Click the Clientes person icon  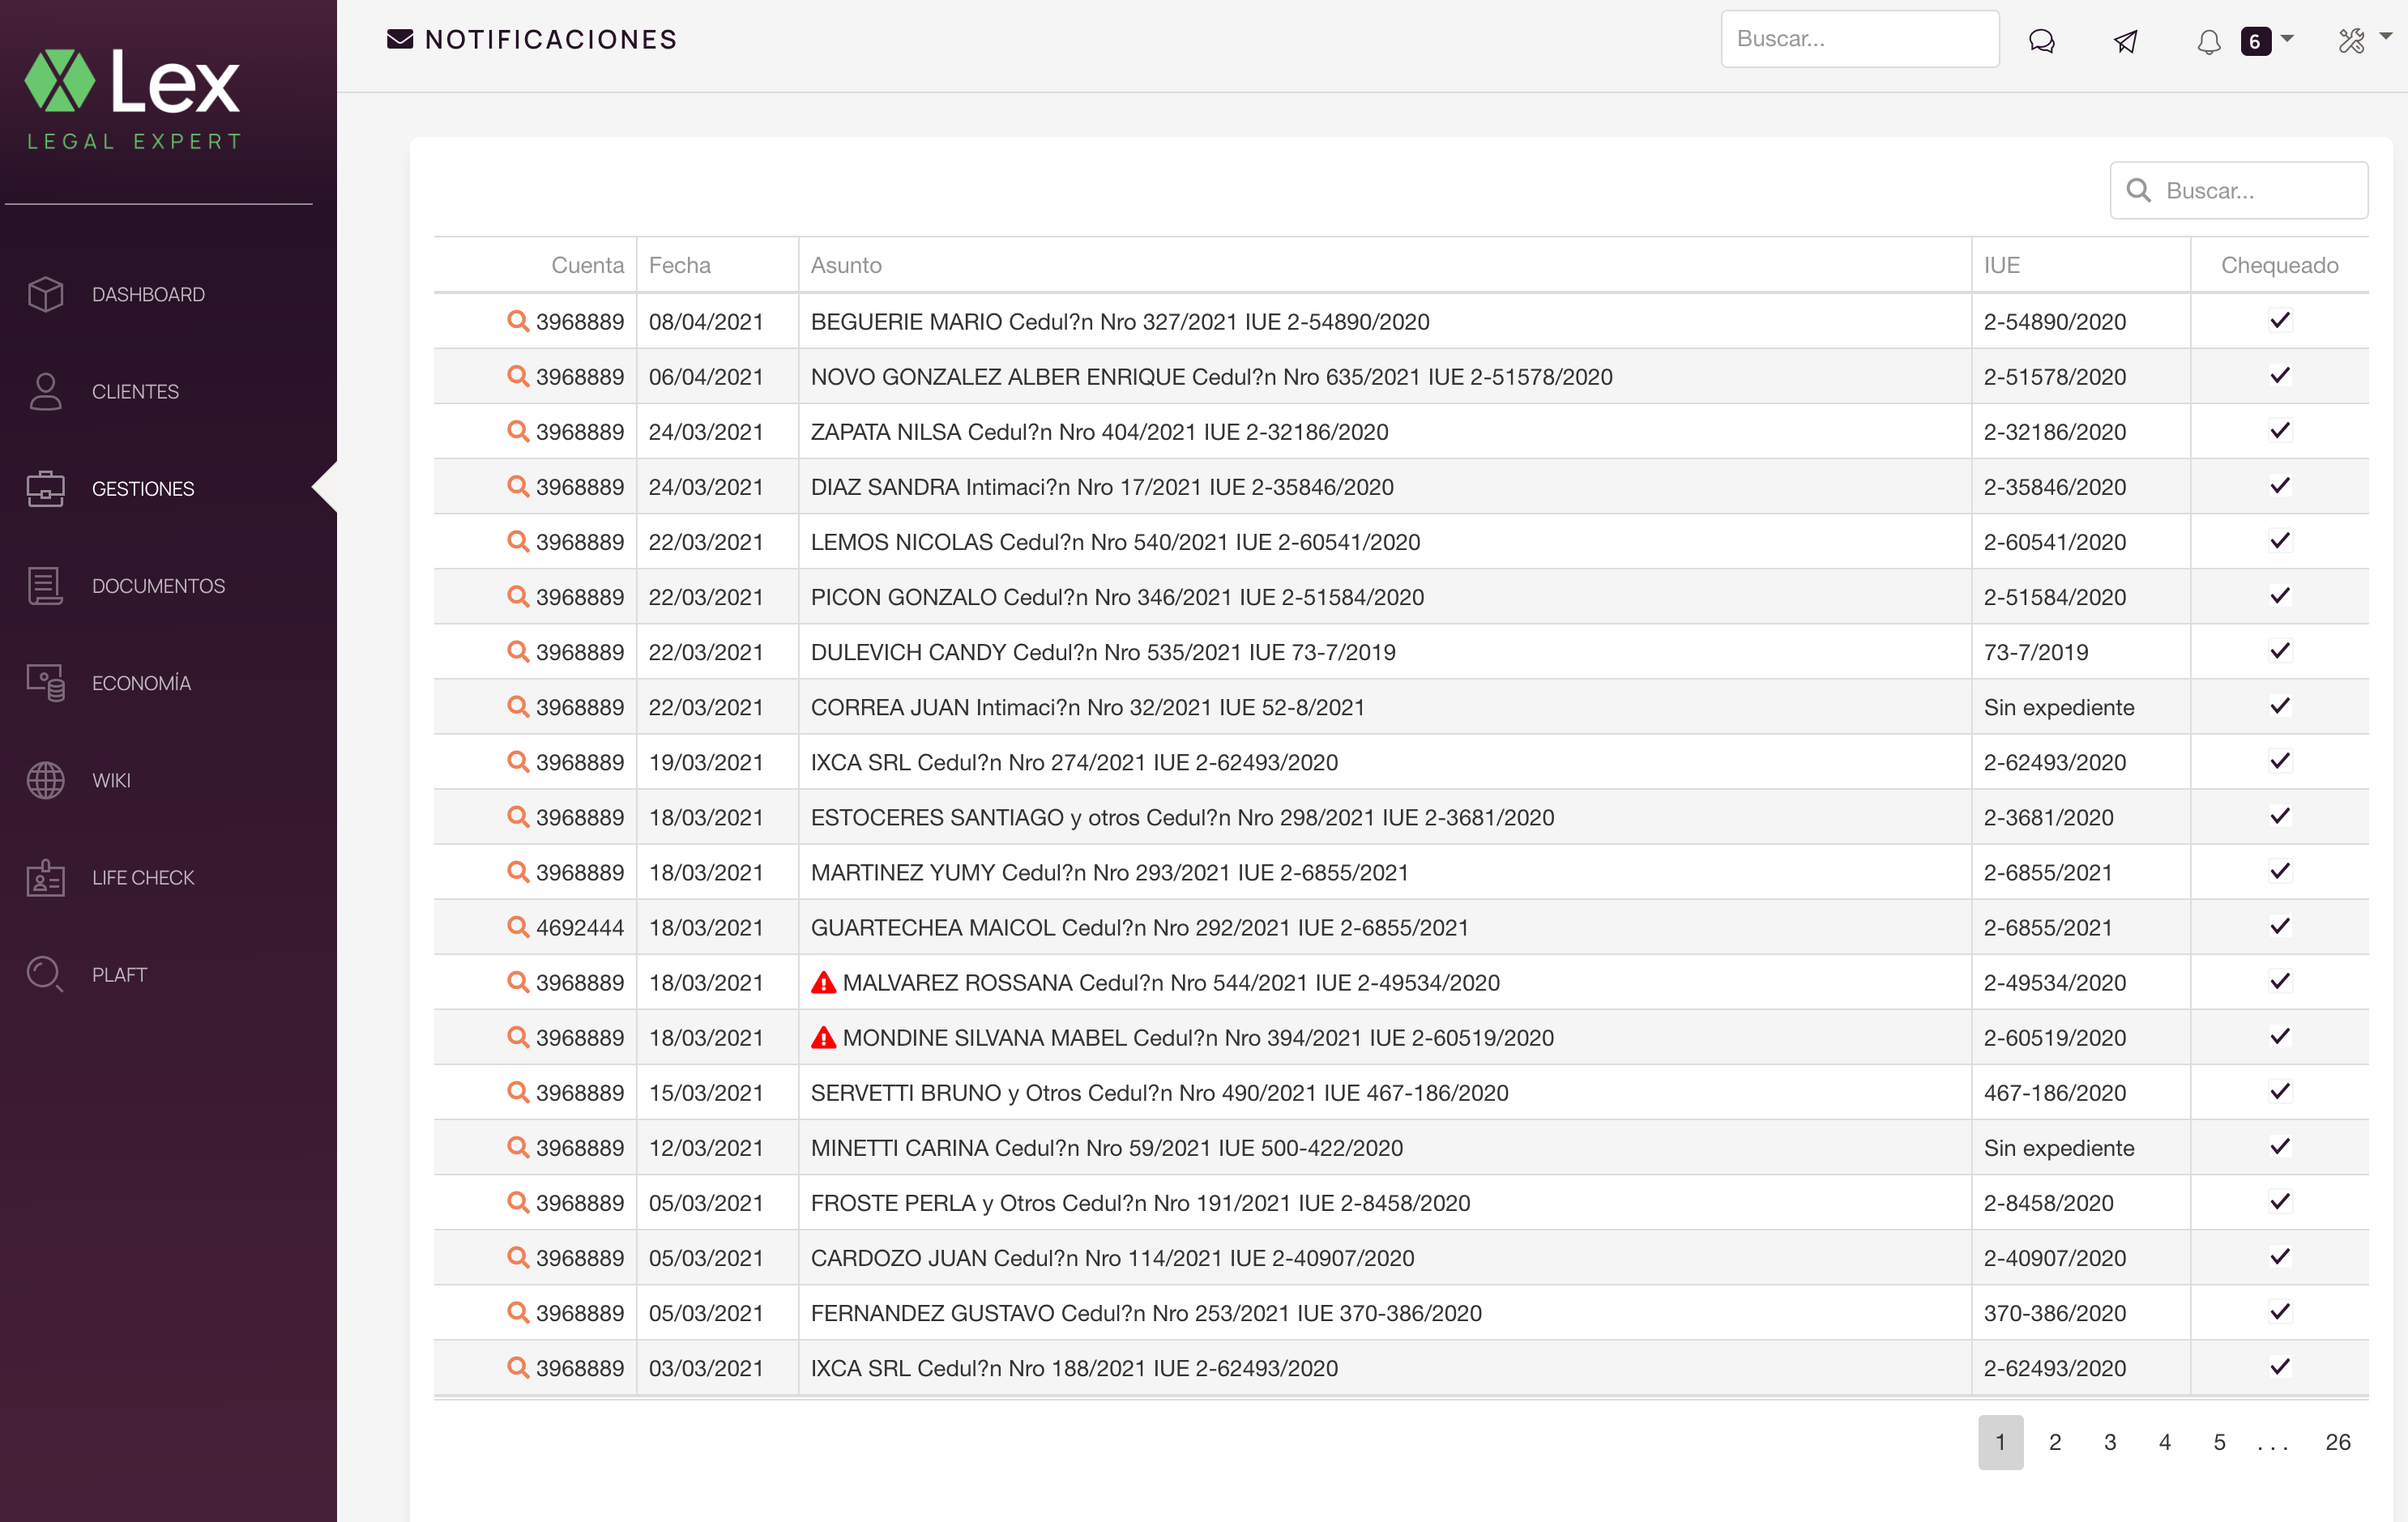[45, 391]
